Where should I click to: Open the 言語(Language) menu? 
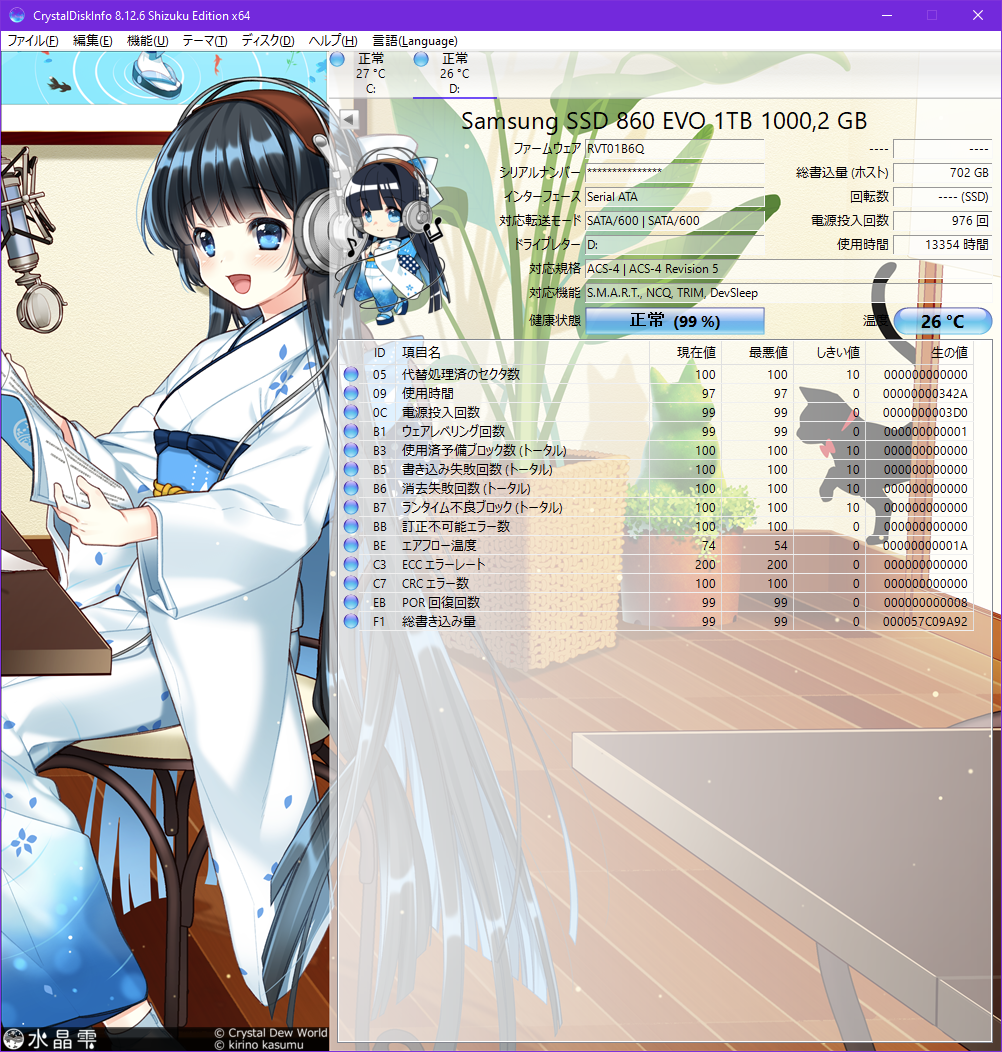point(415,41)
